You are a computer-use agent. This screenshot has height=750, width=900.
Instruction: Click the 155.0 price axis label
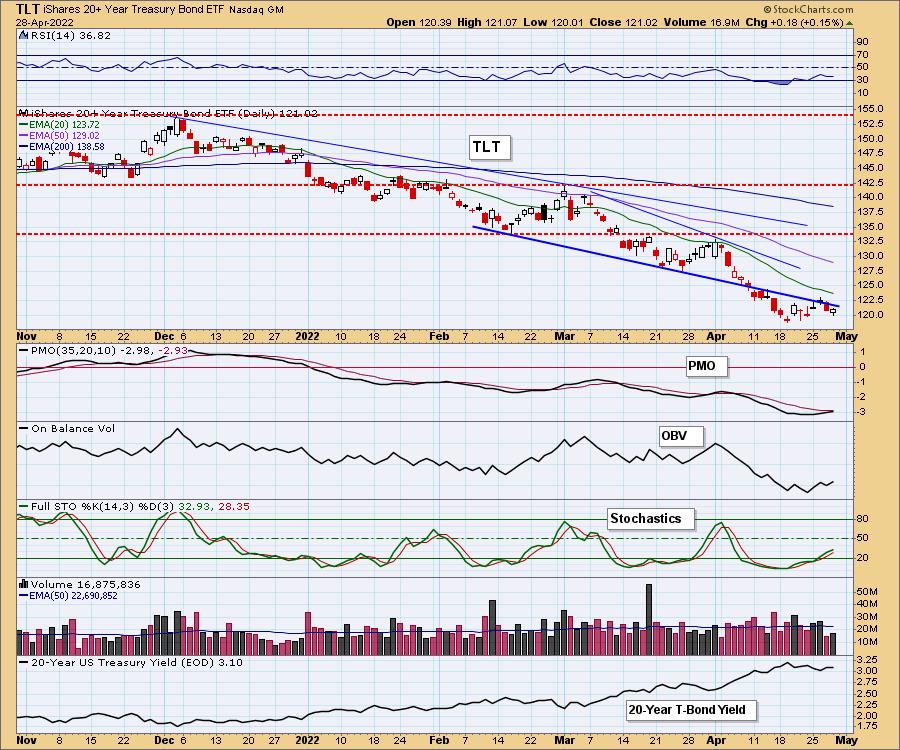[x=870, y=108]
